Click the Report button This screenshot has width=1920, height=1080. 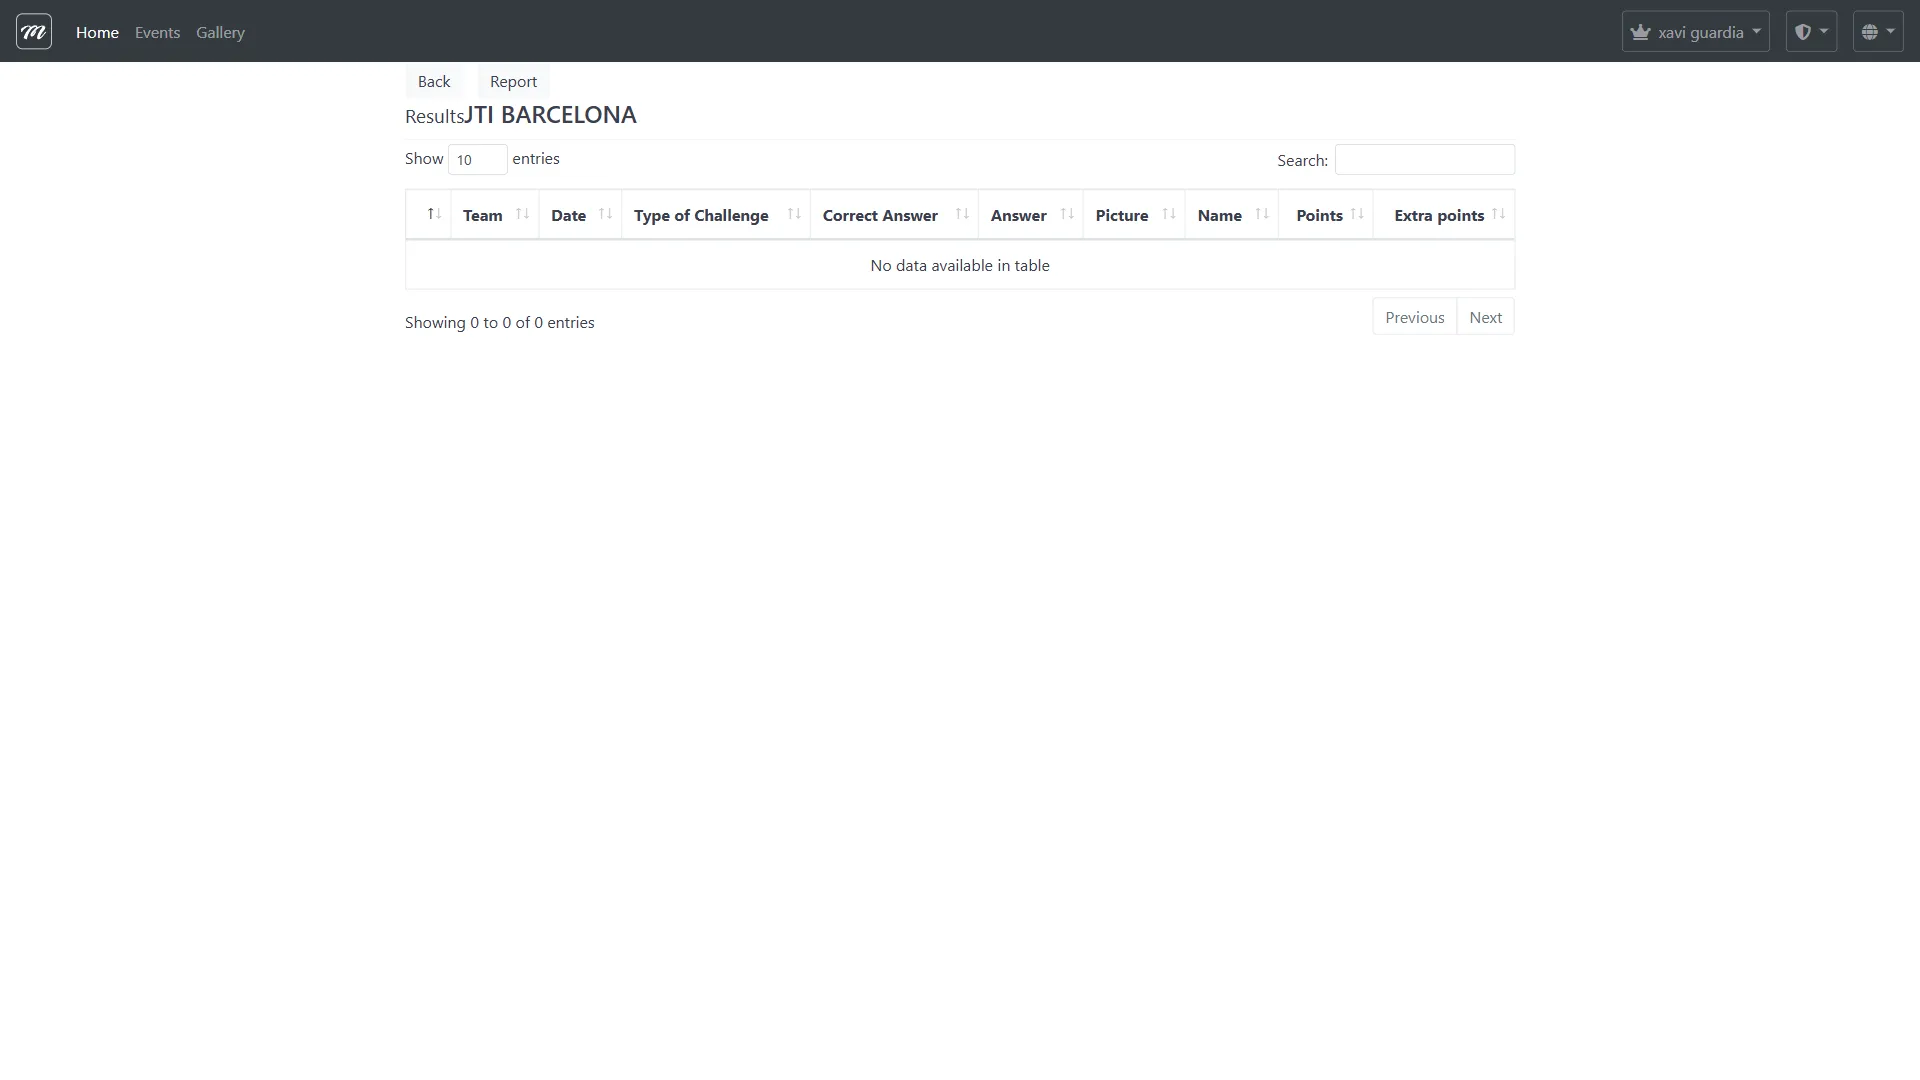pyautogui.click(x=513, y=82)
